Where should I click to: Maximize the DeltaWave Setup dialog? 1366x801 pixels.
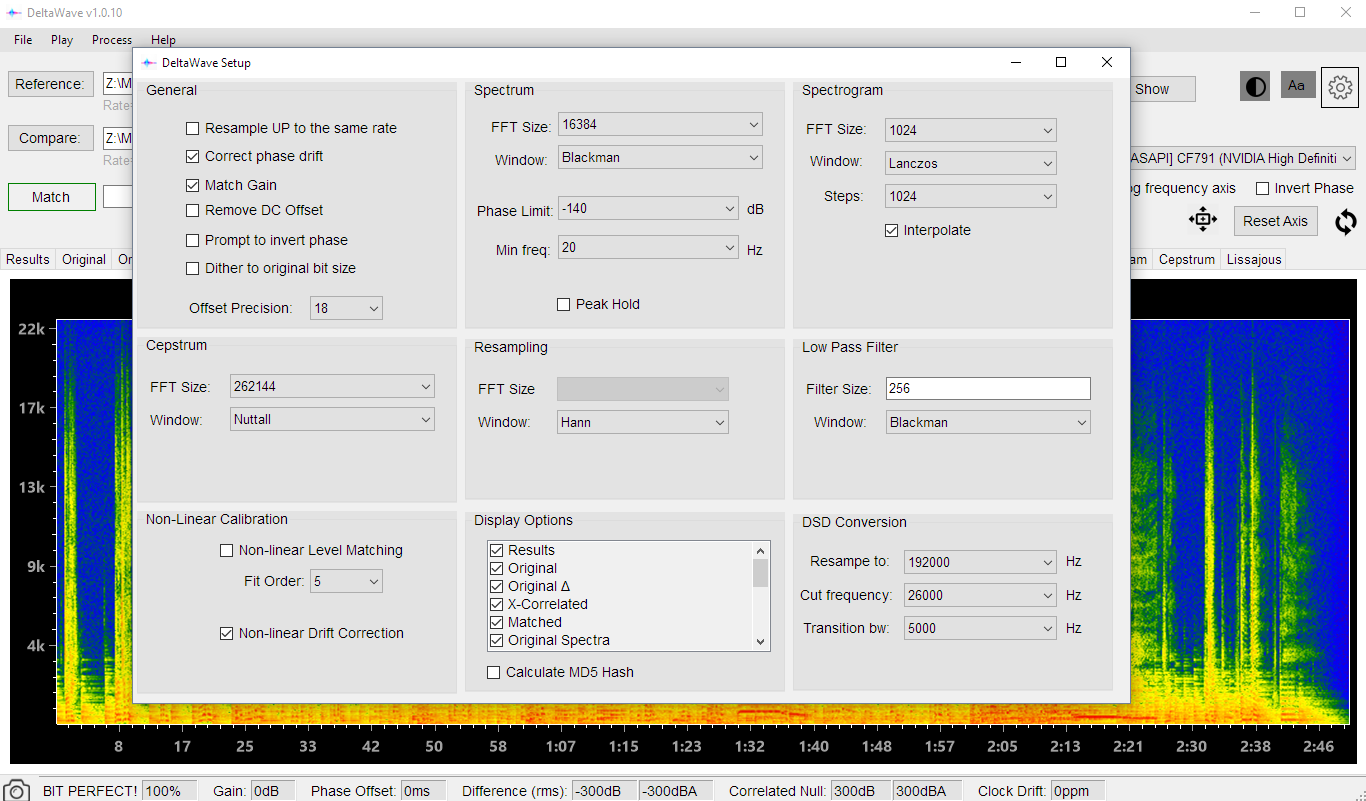(1061, 62)
